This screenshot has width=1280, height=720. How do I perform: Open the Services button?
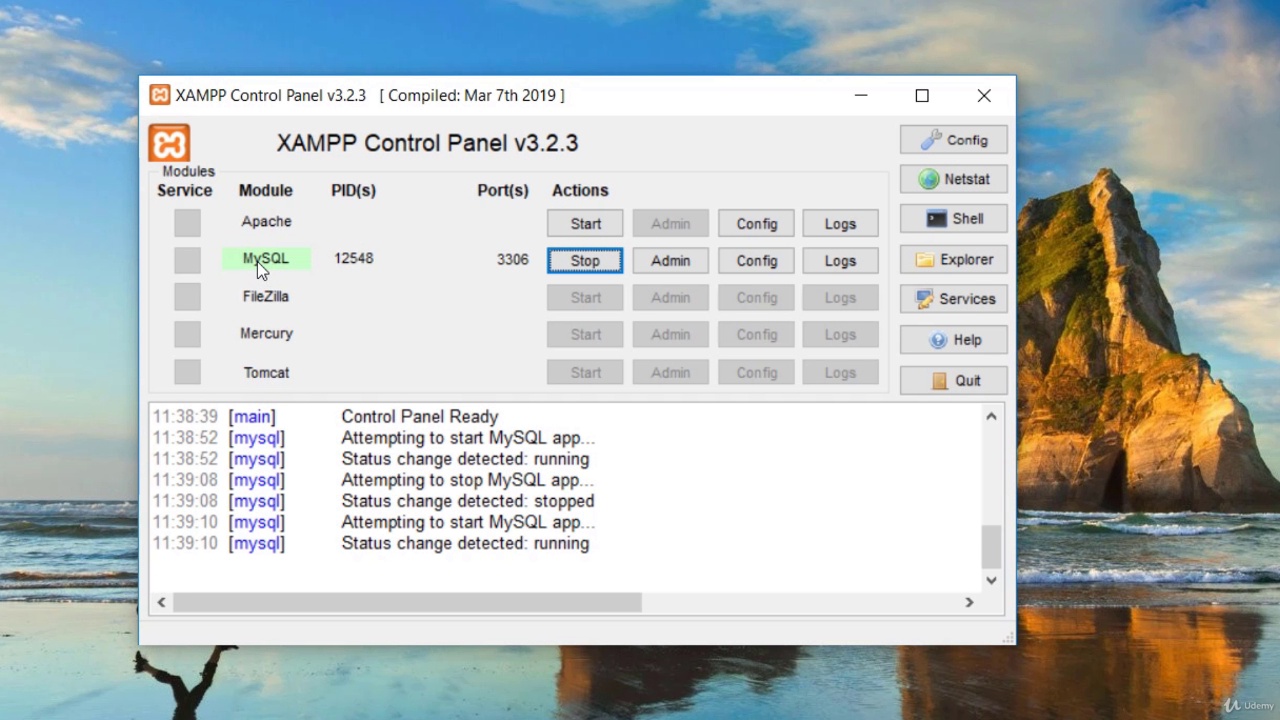click(x=954, y=299)
